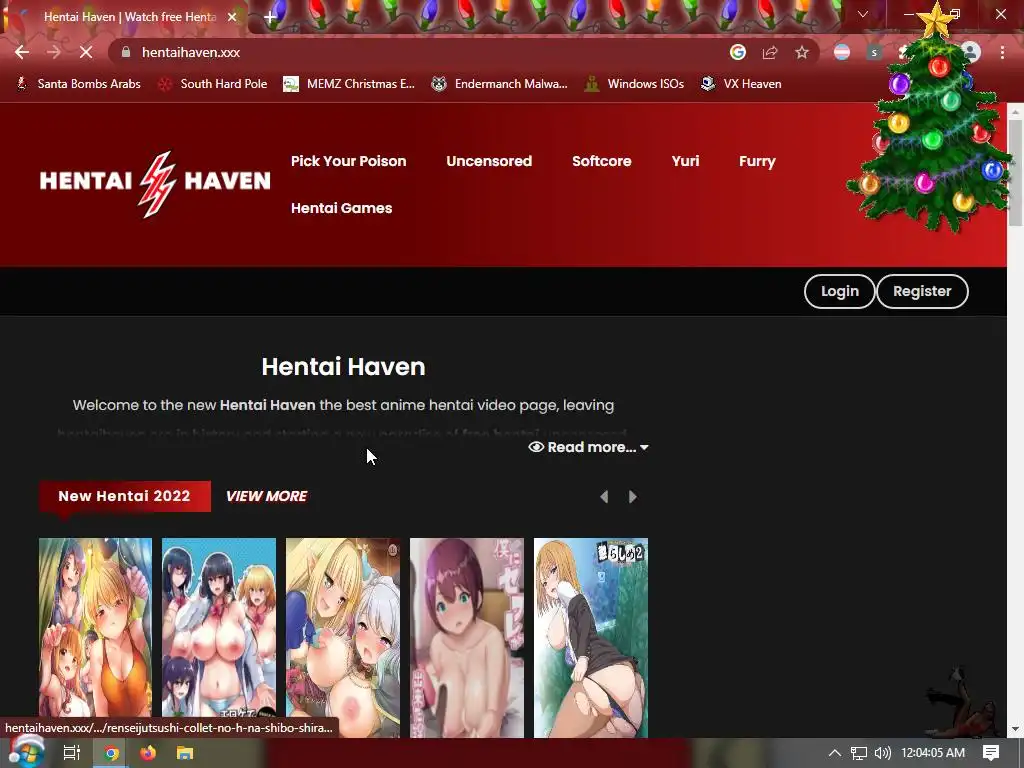Close the Hentai Haven browser tab
The height and width of the screenshot is (768, 1024).
click(232, 17)
